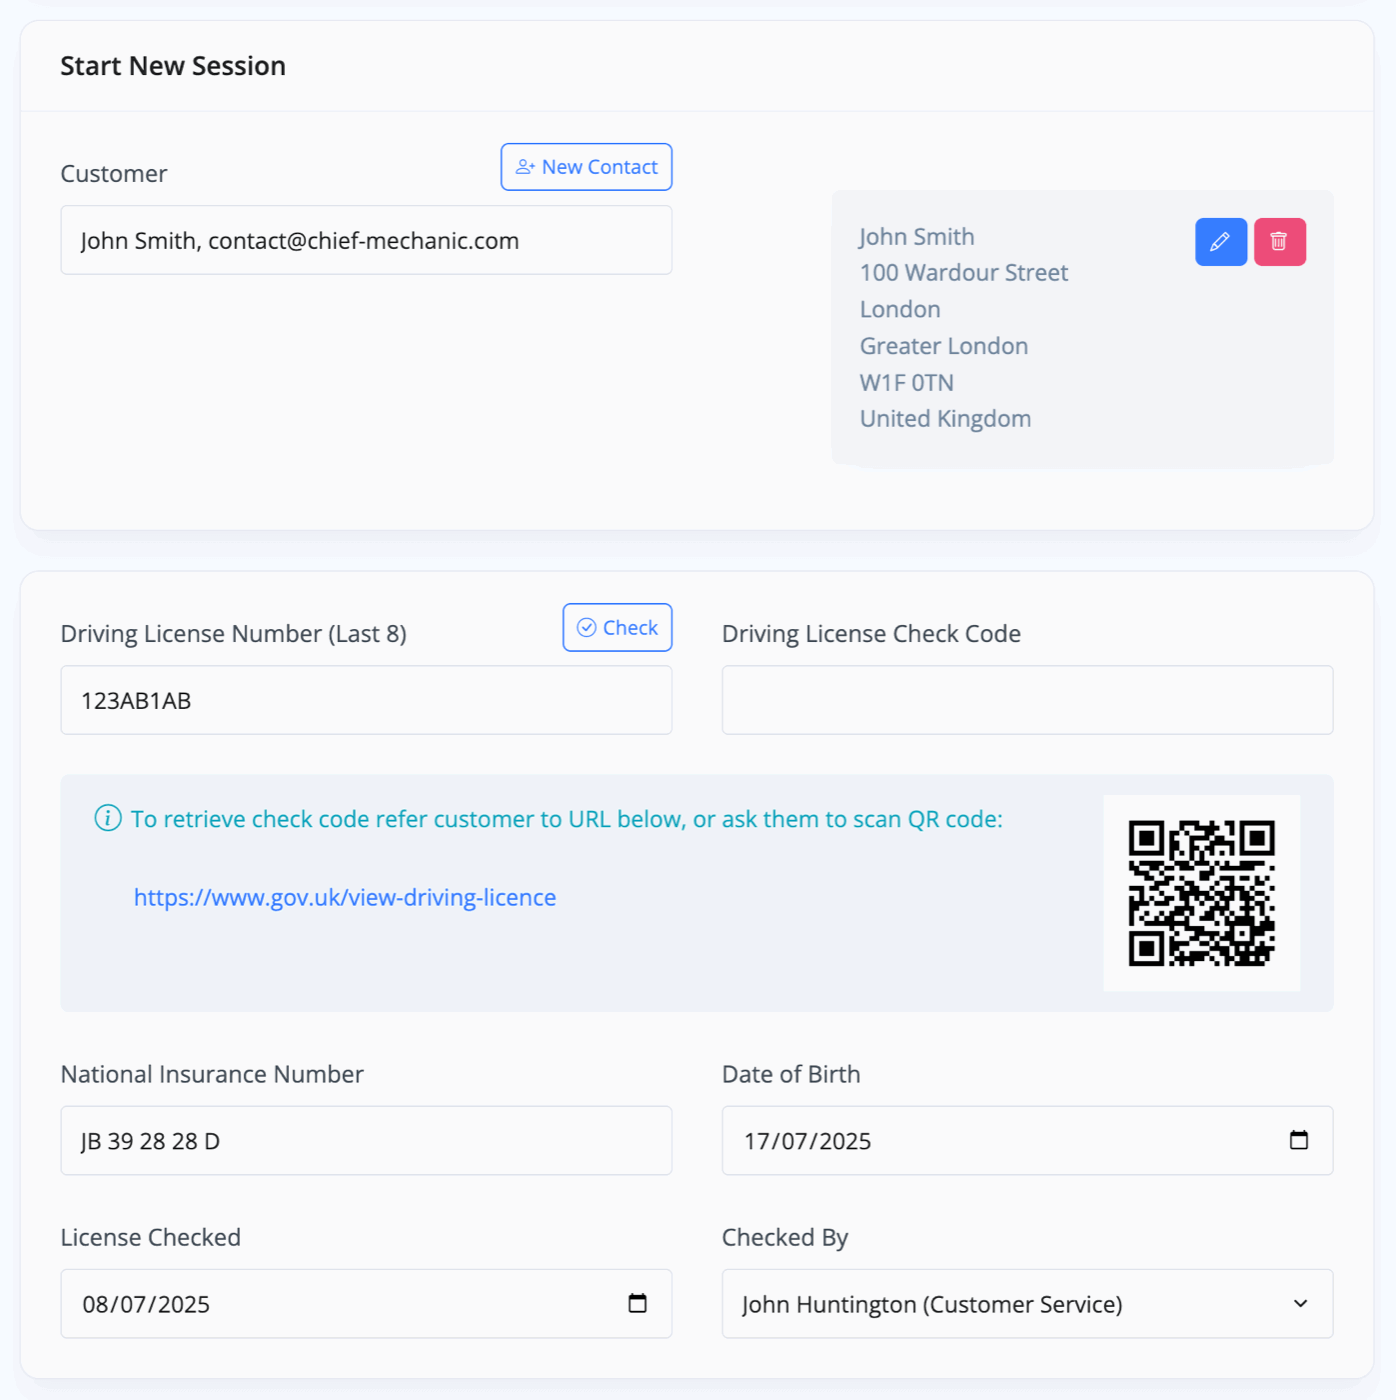The height and width of the screenshot is (1400, 1396).
Task: Click the blue pencil edit address icon
Action: pos(1221,242)
